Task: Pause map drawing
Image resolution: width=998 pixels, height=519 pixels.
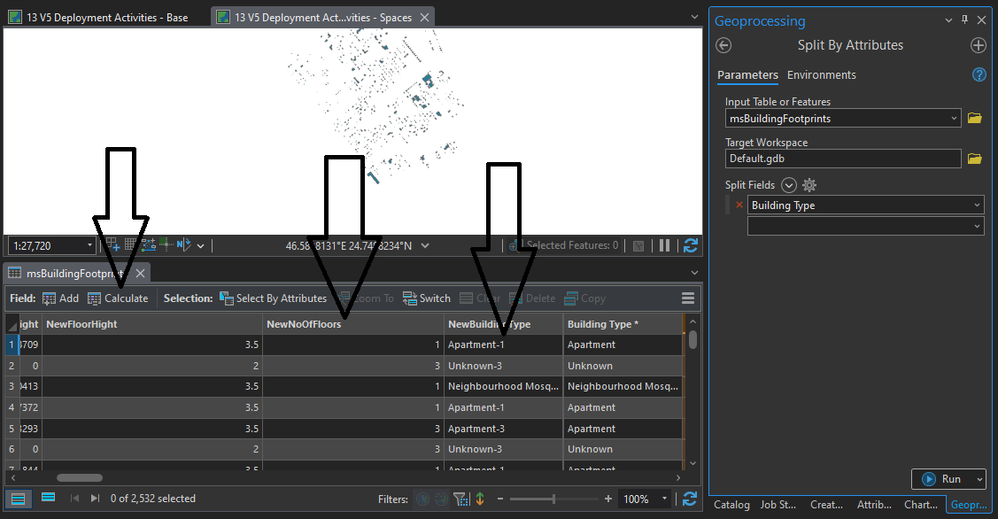Action: click(664, 245)
